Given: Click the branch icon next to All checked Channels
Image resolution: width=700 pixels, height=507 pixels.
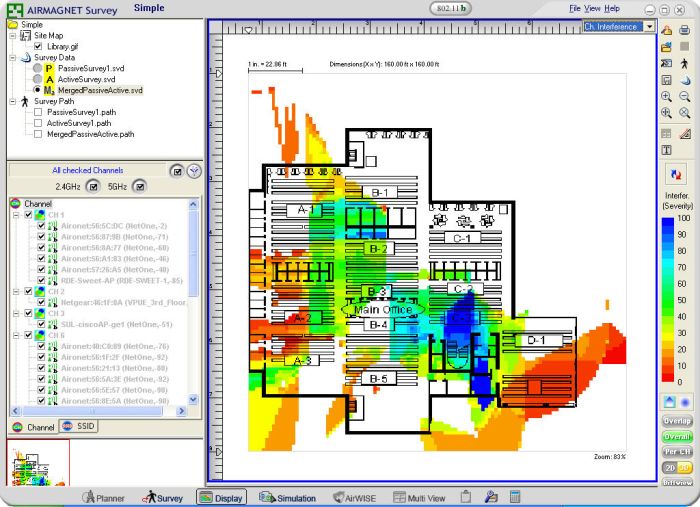Looking at the screenshot, I should (x=194, y=171).
